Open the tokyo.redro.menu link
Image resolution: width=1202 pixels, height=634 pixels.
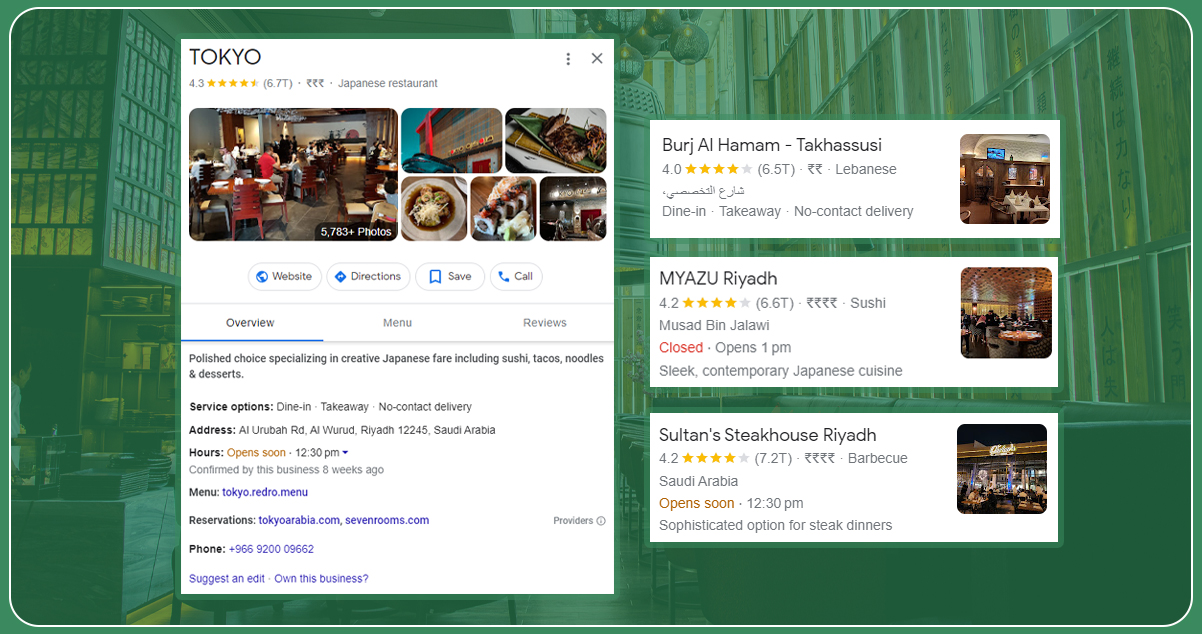coord(265,492)
